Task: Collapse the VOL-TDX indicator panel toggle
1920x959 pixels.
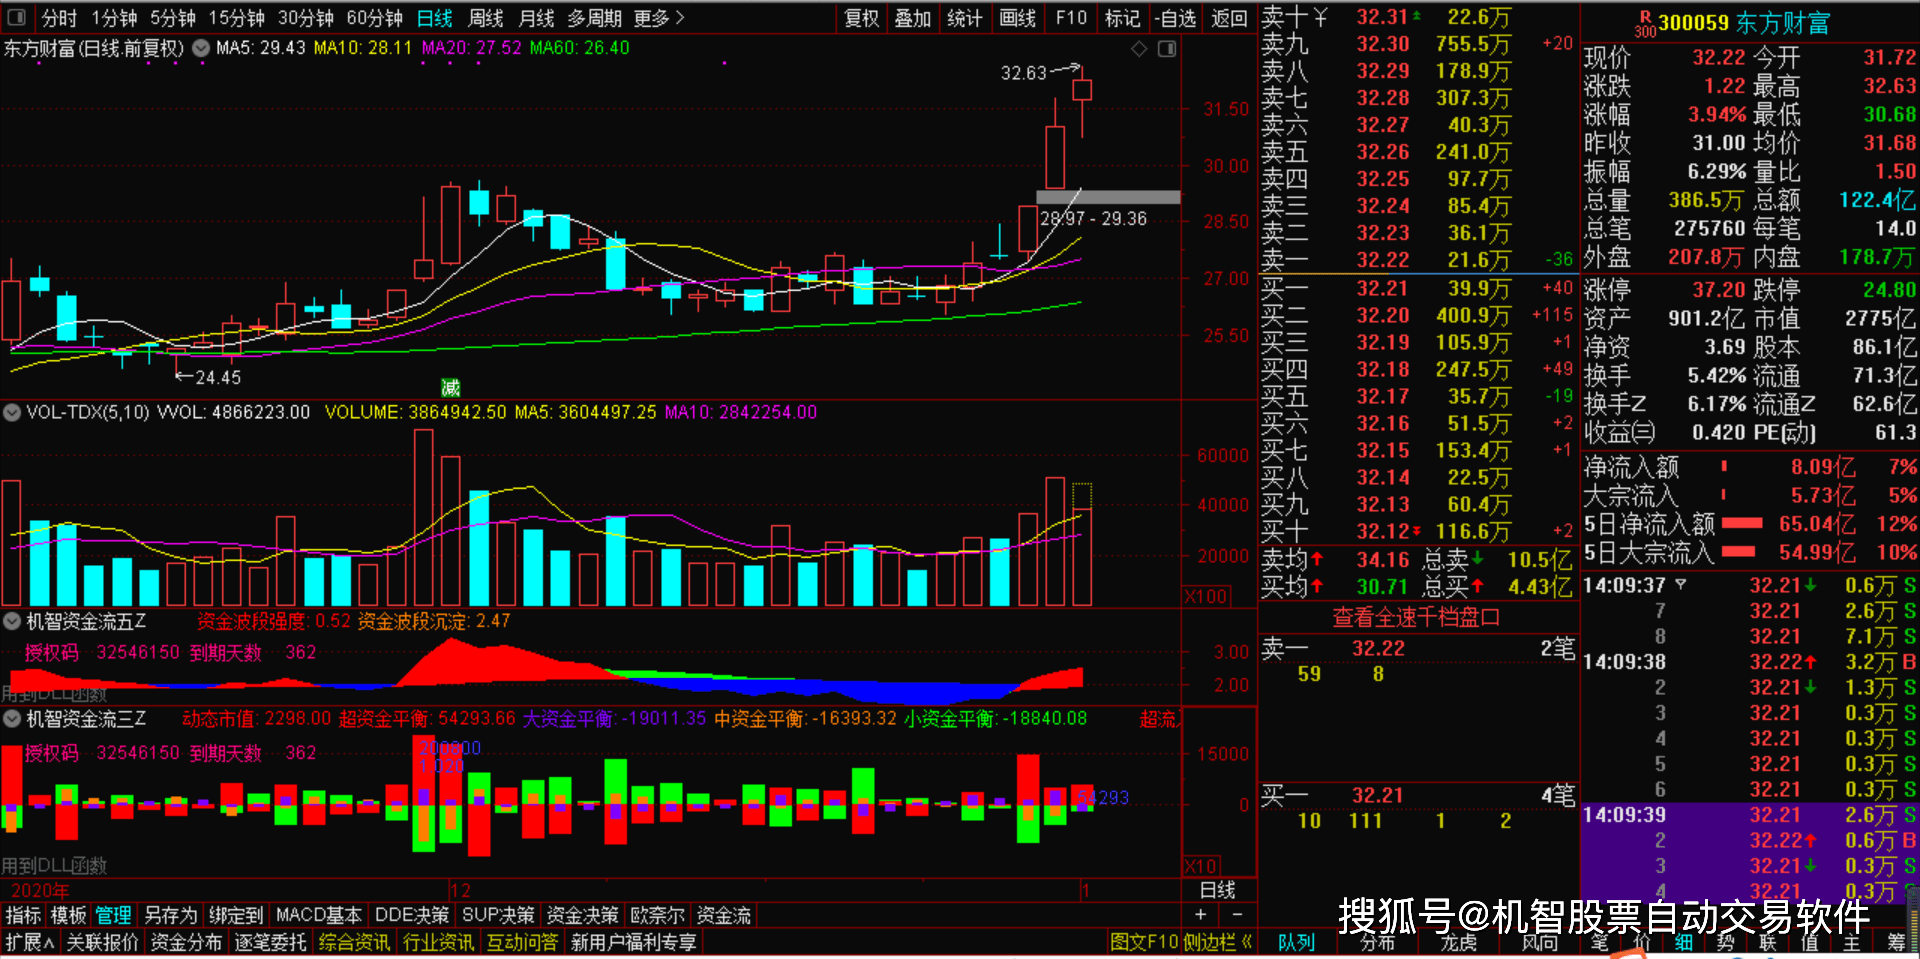Action: pyautogui.click(x=12, y=412)
